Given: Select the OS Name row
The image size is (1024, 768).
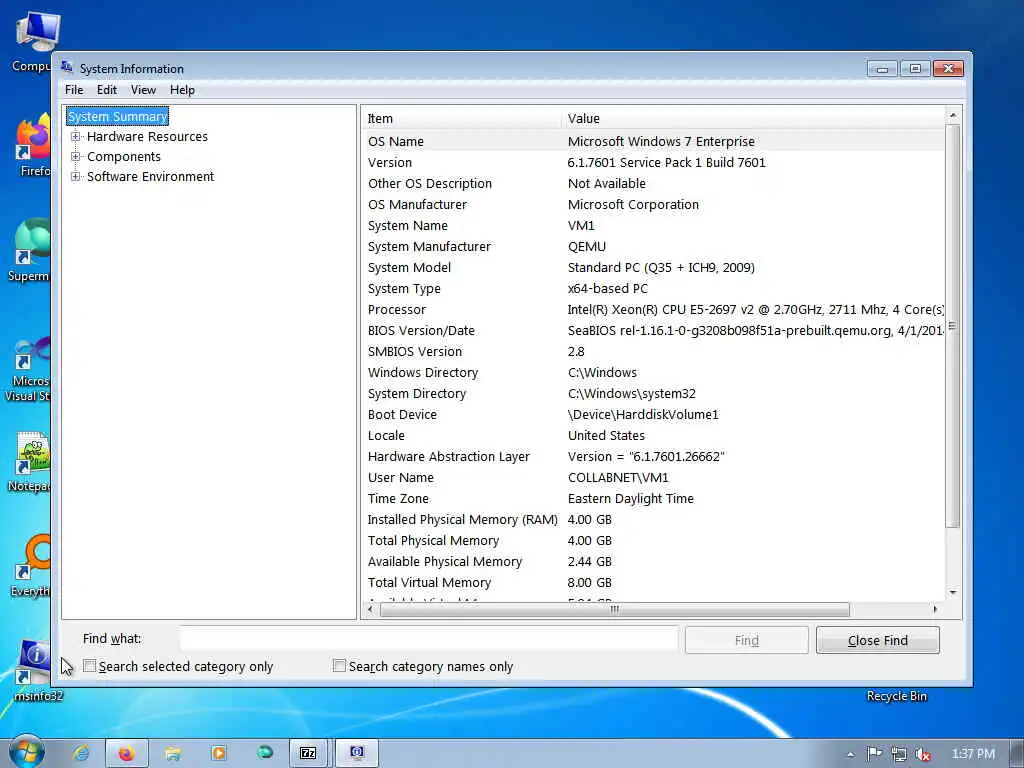Looking at the screenshot, I should (653, 141).
